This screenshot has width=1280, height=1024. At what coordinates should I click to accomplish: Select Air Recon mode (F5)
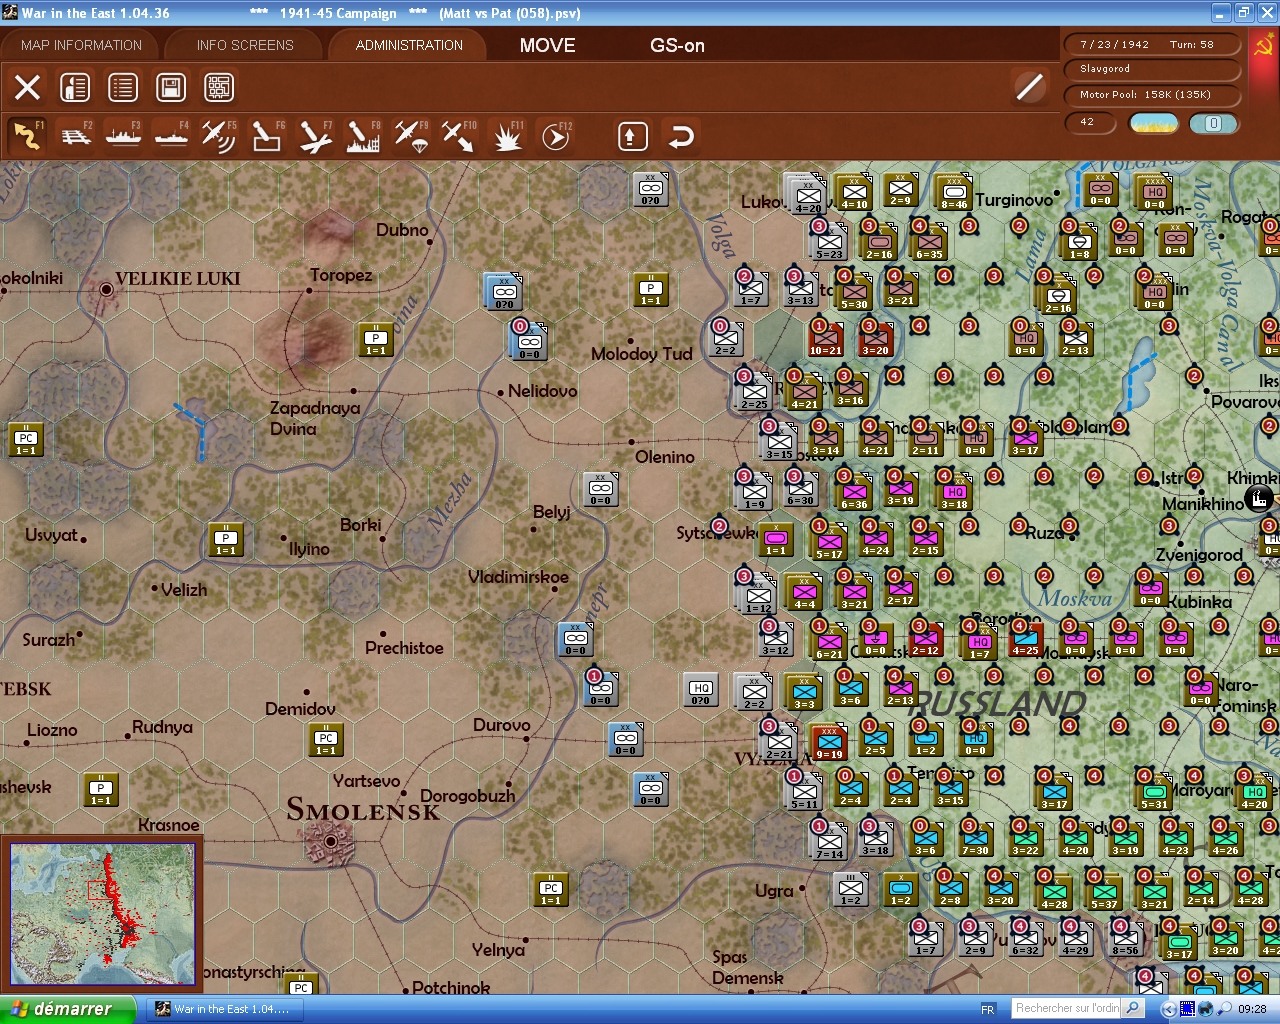[219, 136]
